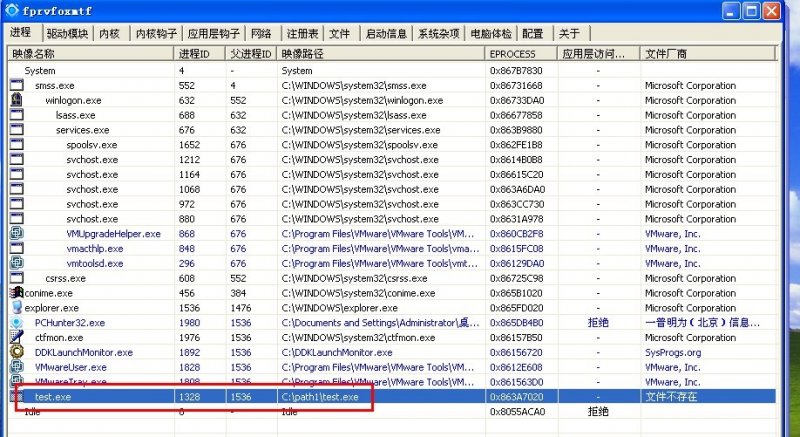This screenshot has height=437, width=800.
Task: Maximize the fprvfoxmtf window
Action: (751, 10)
